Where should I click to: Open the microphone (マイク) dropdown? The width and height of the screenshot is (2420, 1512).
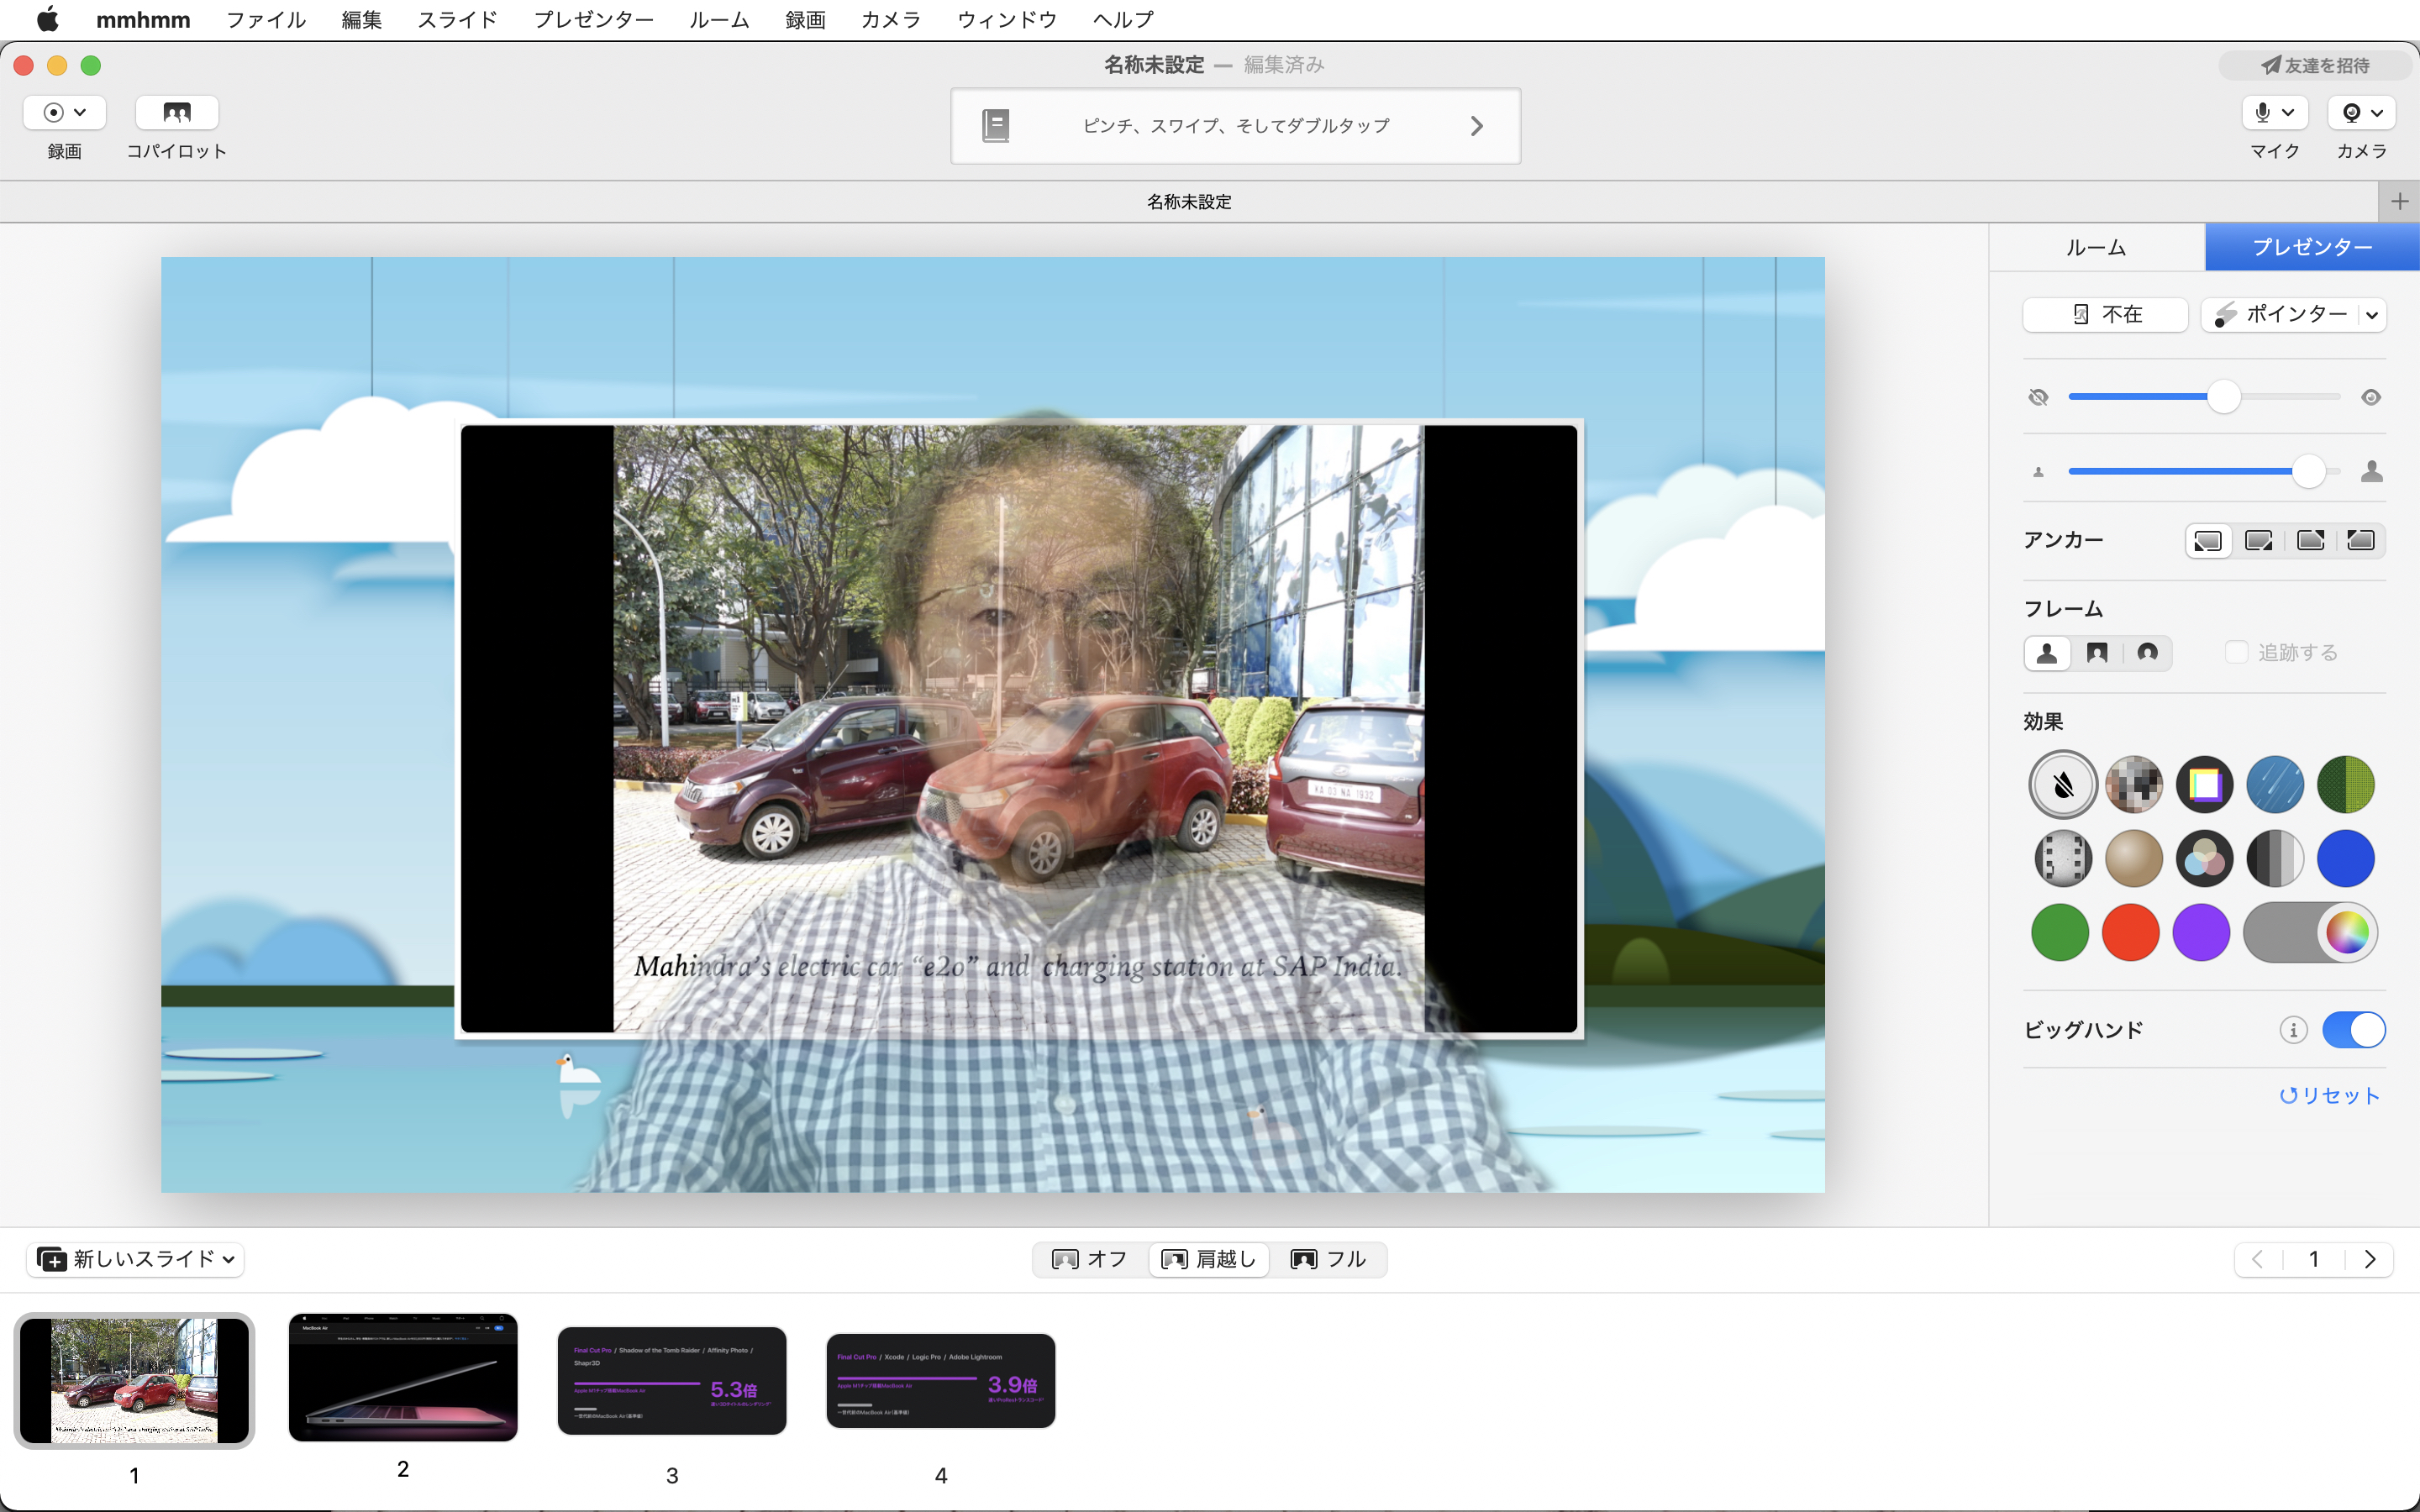coord(2274,113)
